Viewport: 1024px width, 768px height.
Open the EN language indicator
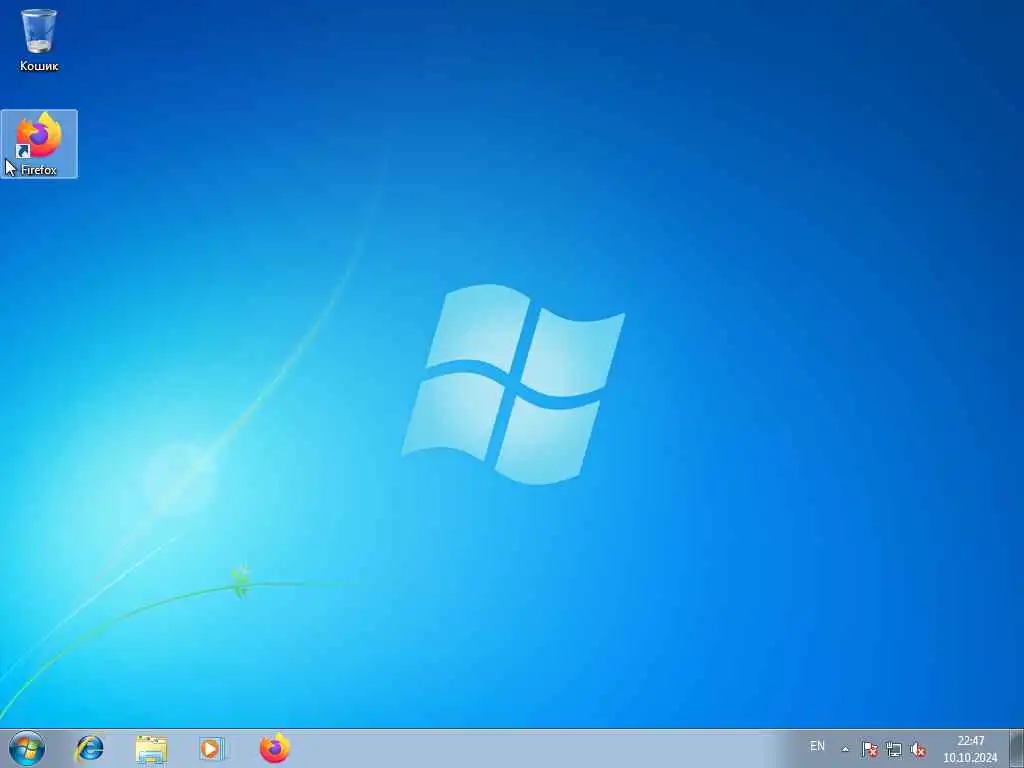817,746
